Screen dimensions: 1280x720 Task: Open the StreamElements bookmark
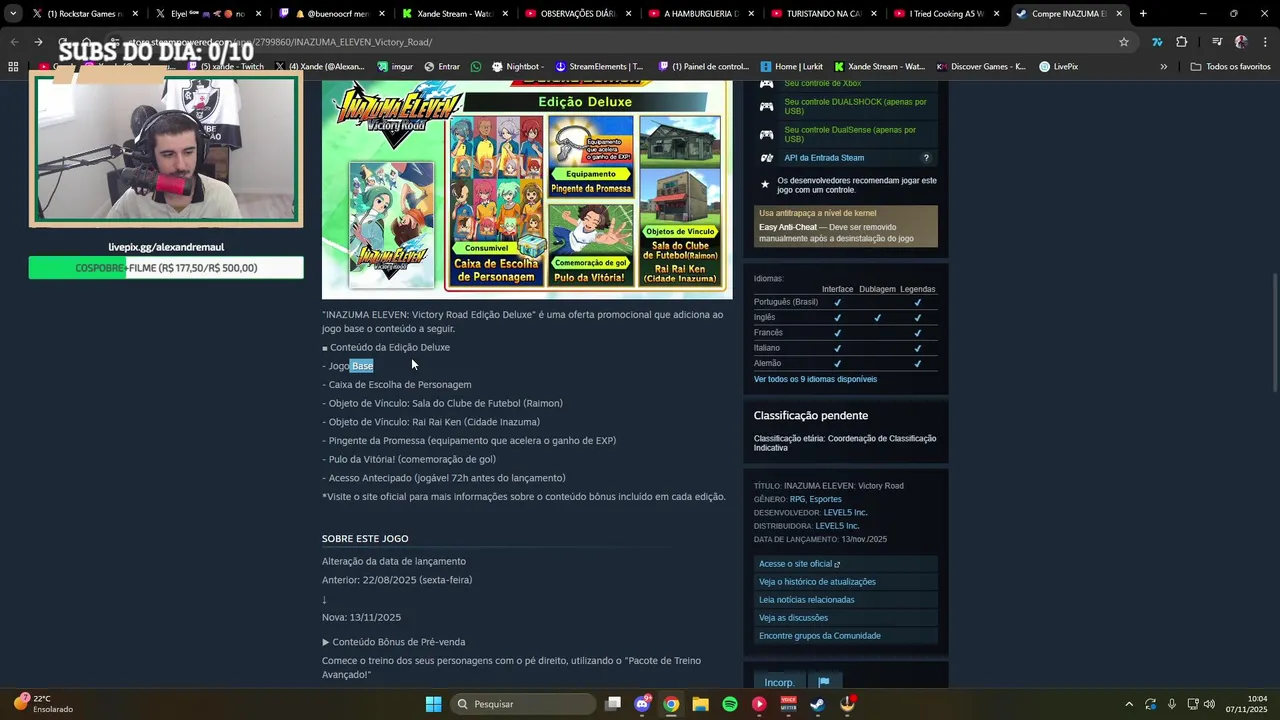click(x=598, y=66)
